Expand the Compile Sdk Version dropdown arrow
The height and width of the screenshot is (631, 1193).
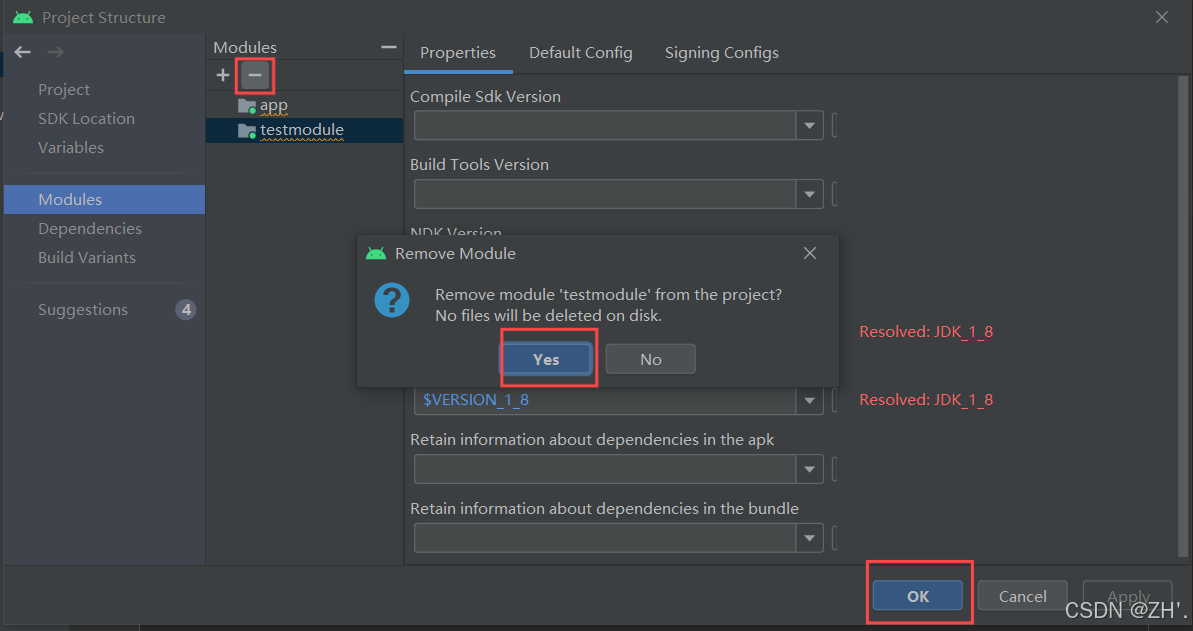point(810,126)
